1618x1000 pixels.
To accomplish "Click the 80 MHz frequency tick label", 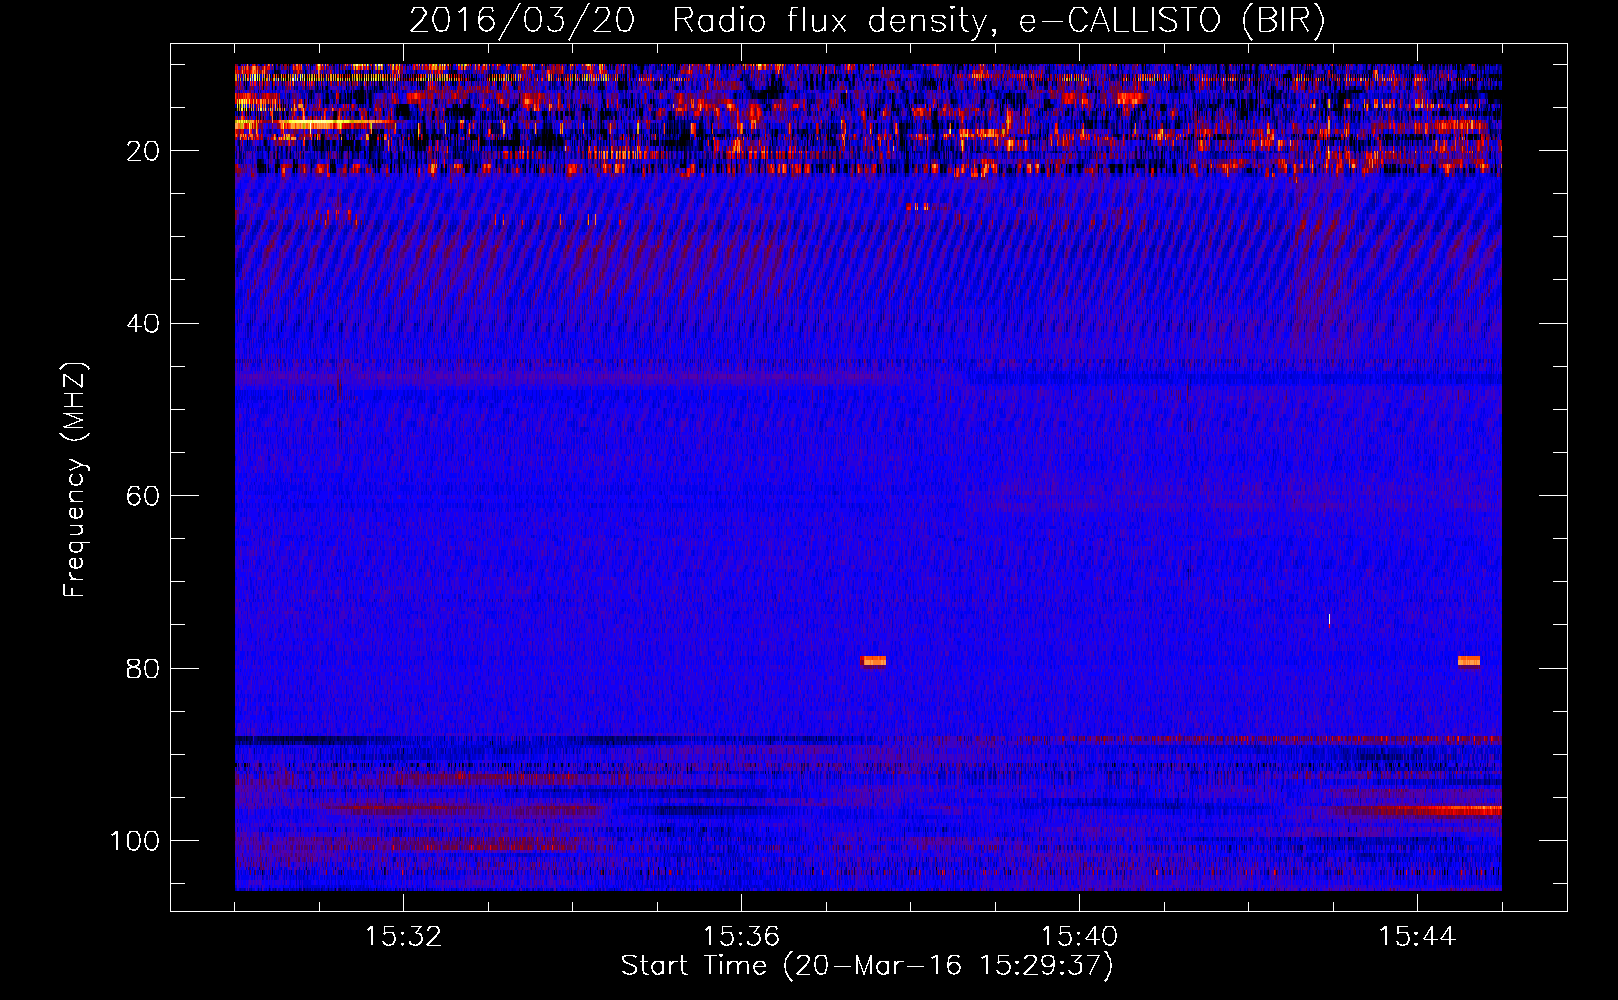I will (144, 668).
